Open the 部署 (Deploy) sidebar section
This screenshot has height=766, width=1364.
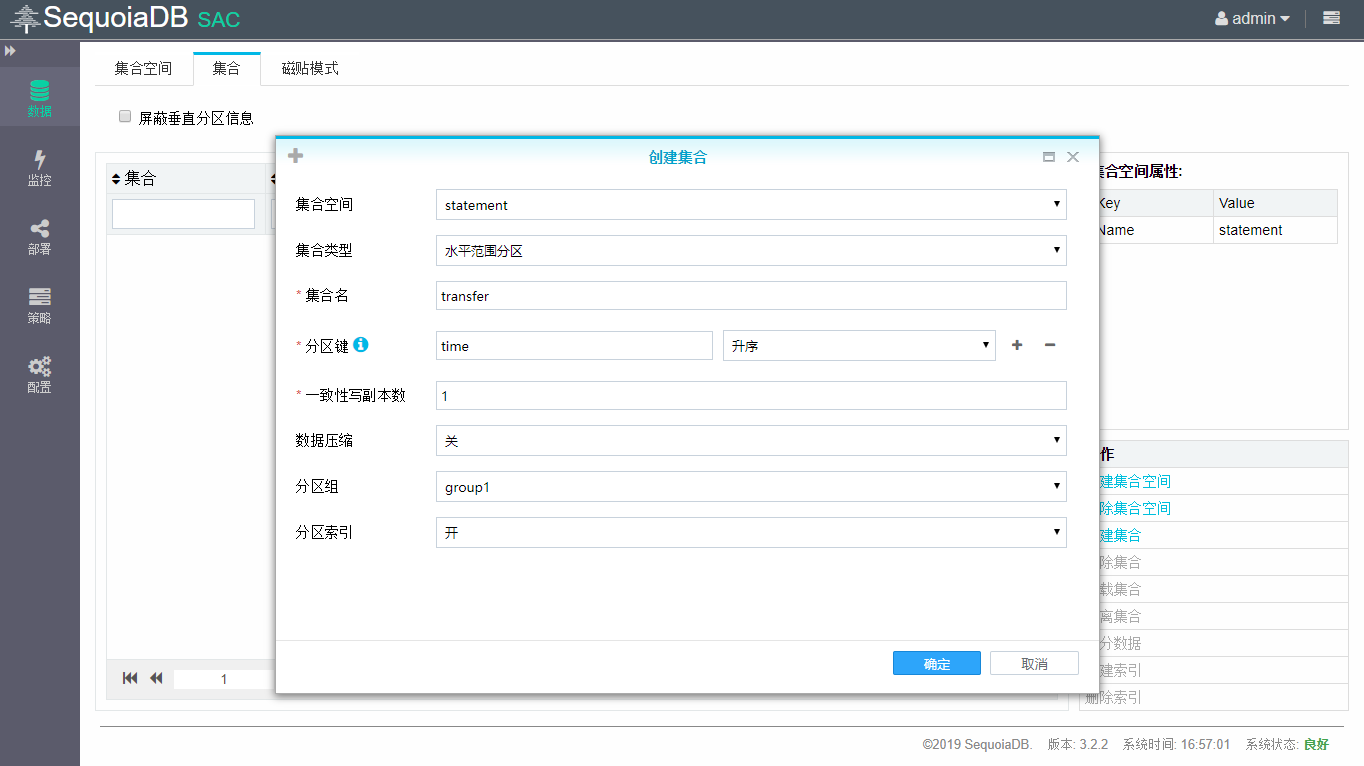tap(39, 236)
